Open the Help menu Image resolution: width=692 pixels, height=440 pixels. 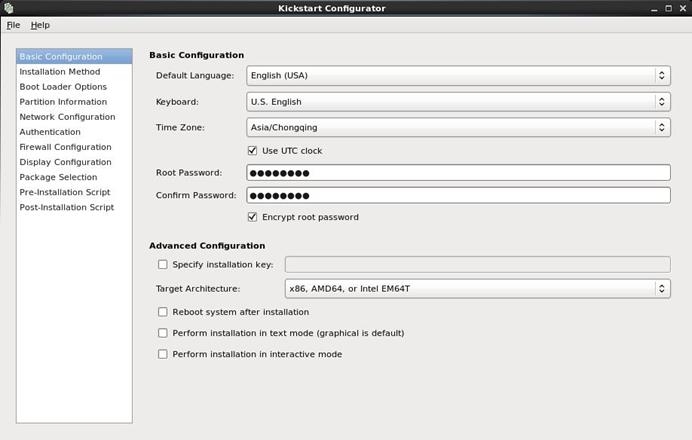pyautogui.click(x=40, y=25)
